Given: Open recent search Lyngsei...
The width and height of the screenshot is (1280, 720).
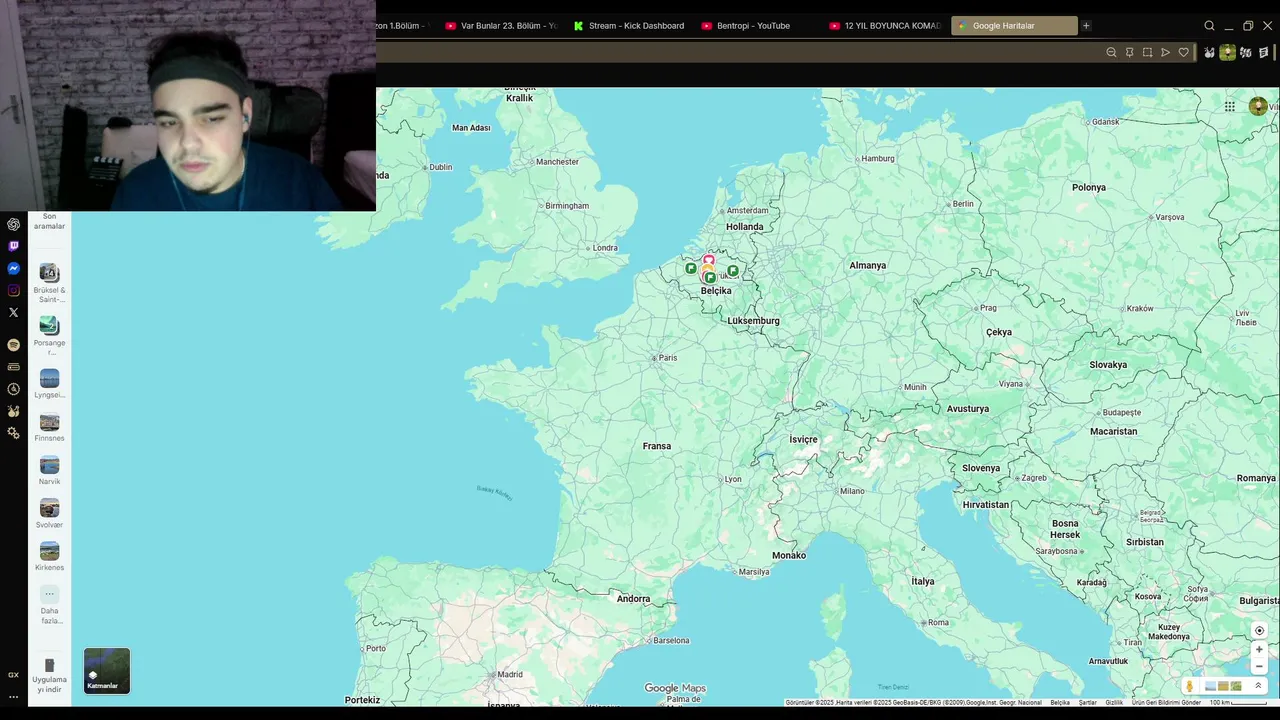Looking at the screenshot, I should click(49, 384).
